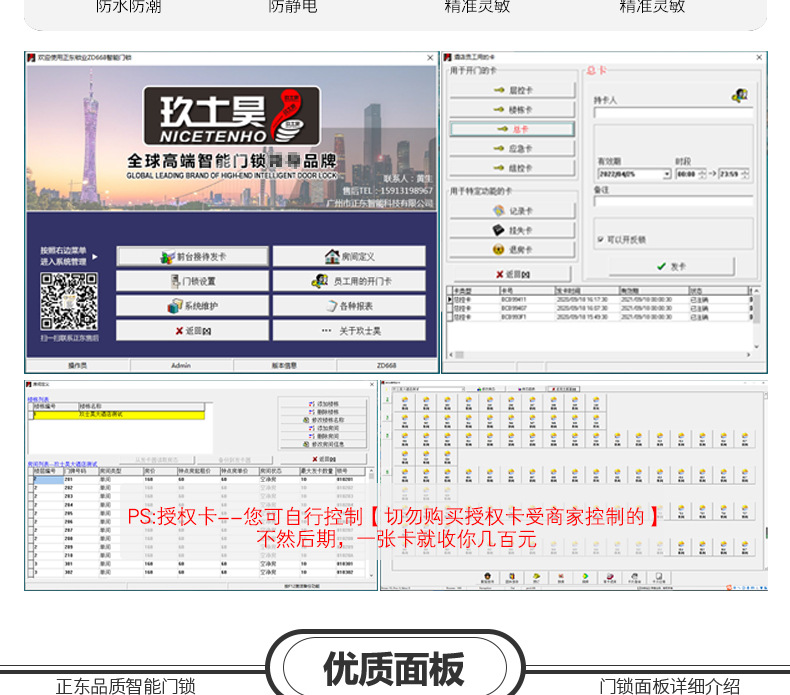Click the person icon in room-status bottom toolbar

pyautogui.click(x=487, y=578)
